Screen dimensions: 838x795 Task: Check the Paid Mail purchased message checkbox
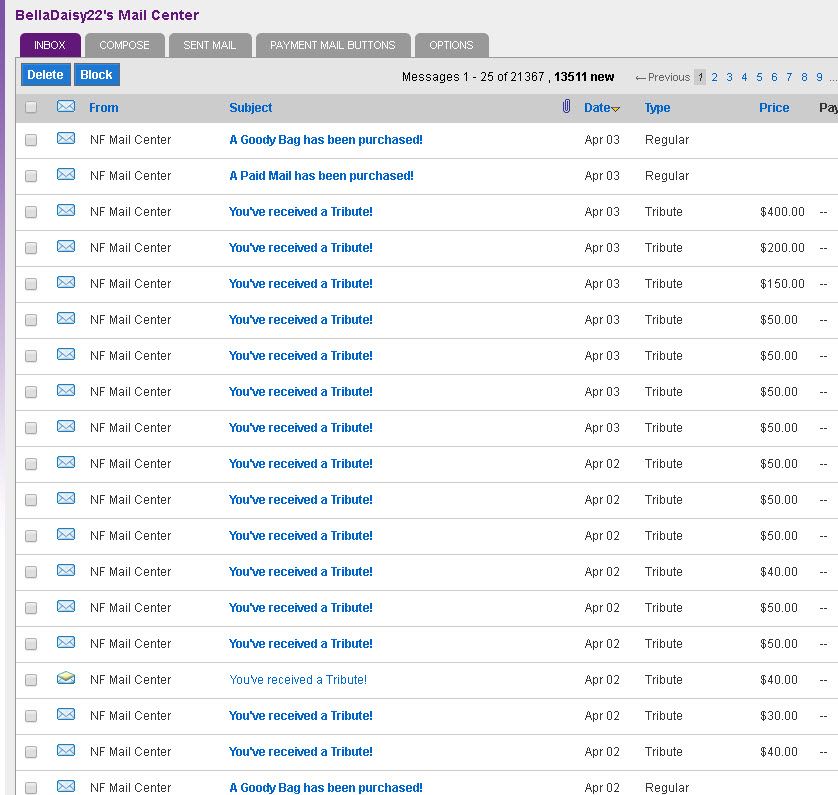(31, 176)
